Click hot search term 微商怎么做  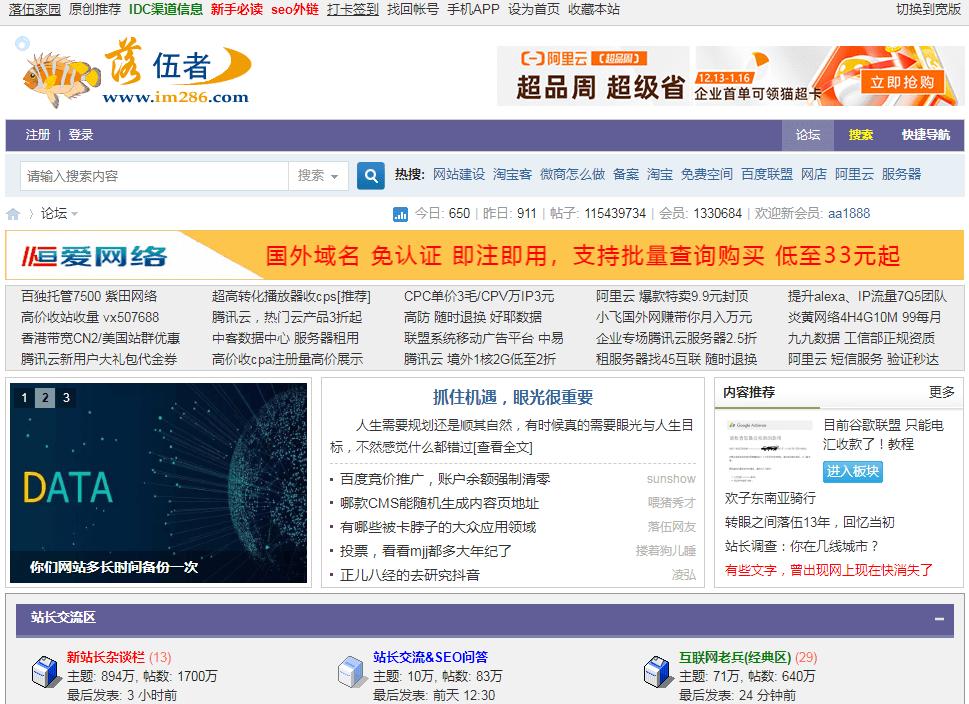572,174
